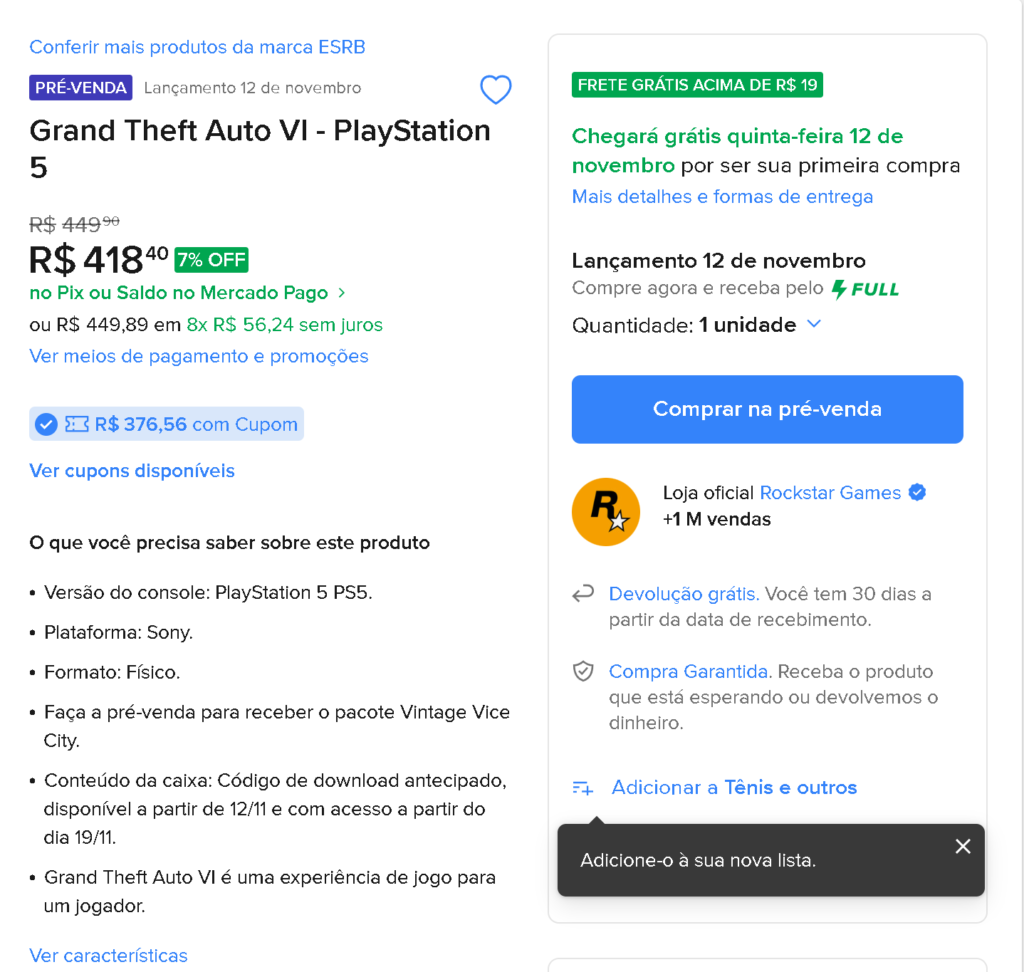Click the Rockstar Games store logo
The height and width of the screenshot is (972, 1024).
[x=605, y=511]
